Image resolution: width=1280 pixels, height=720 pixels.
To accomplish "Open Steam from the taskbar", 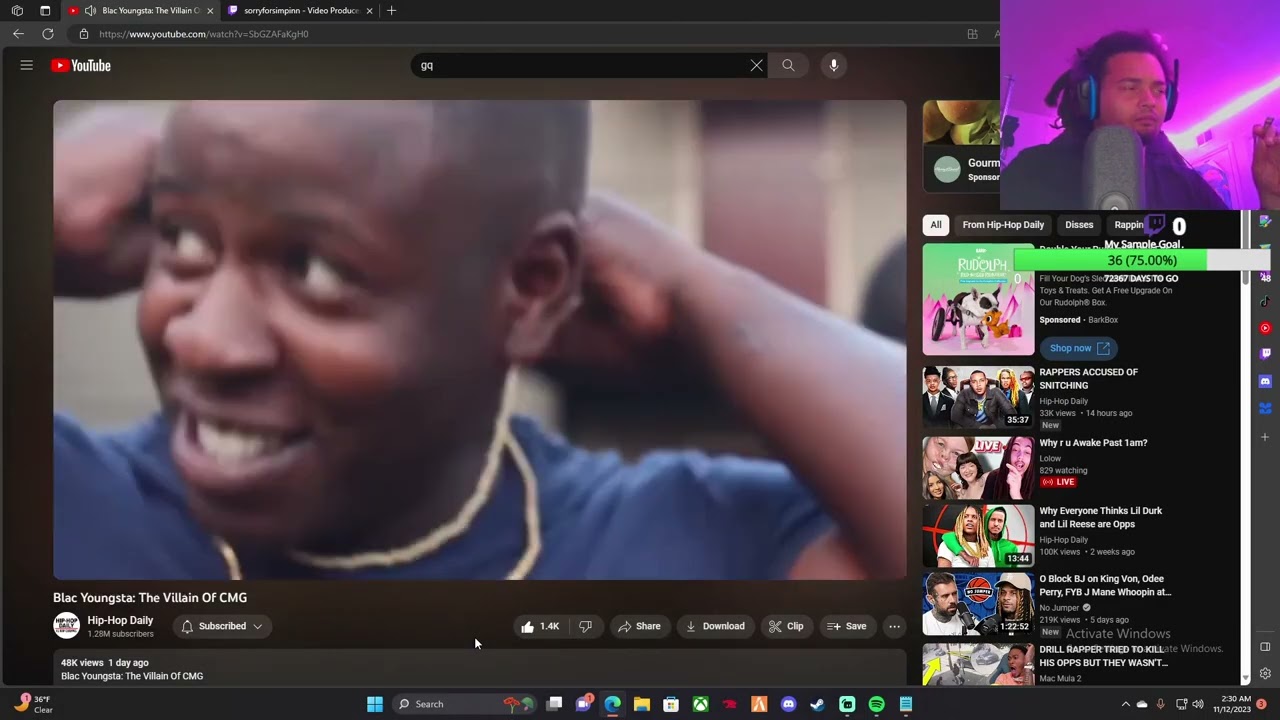I will tap(817, 704).
